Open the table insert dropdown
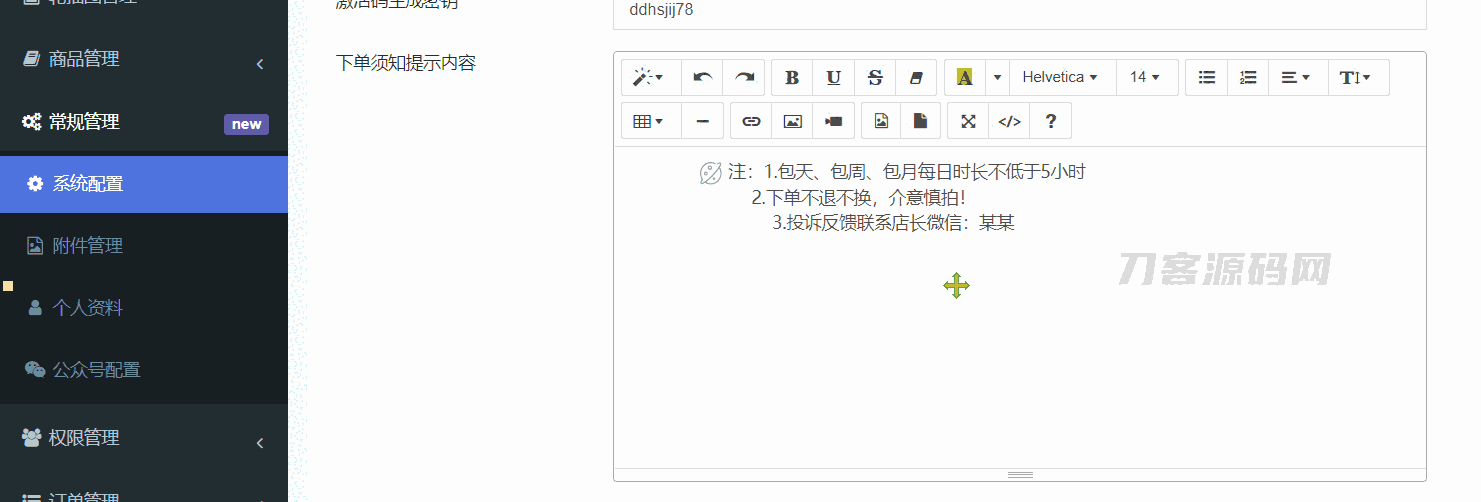 (651, 121)
